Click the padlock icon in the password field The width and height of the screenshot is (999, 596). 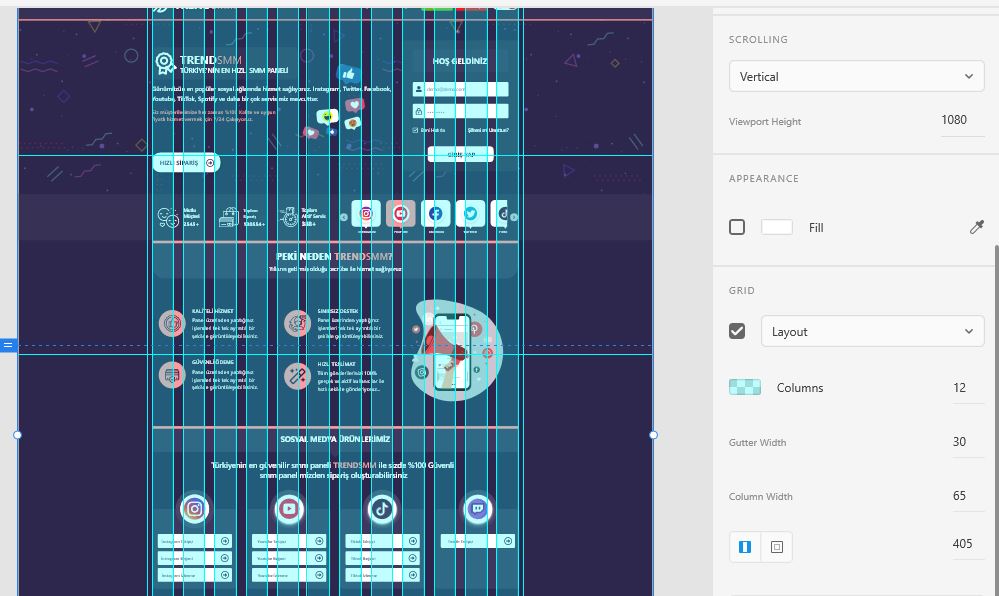(419, 111)
